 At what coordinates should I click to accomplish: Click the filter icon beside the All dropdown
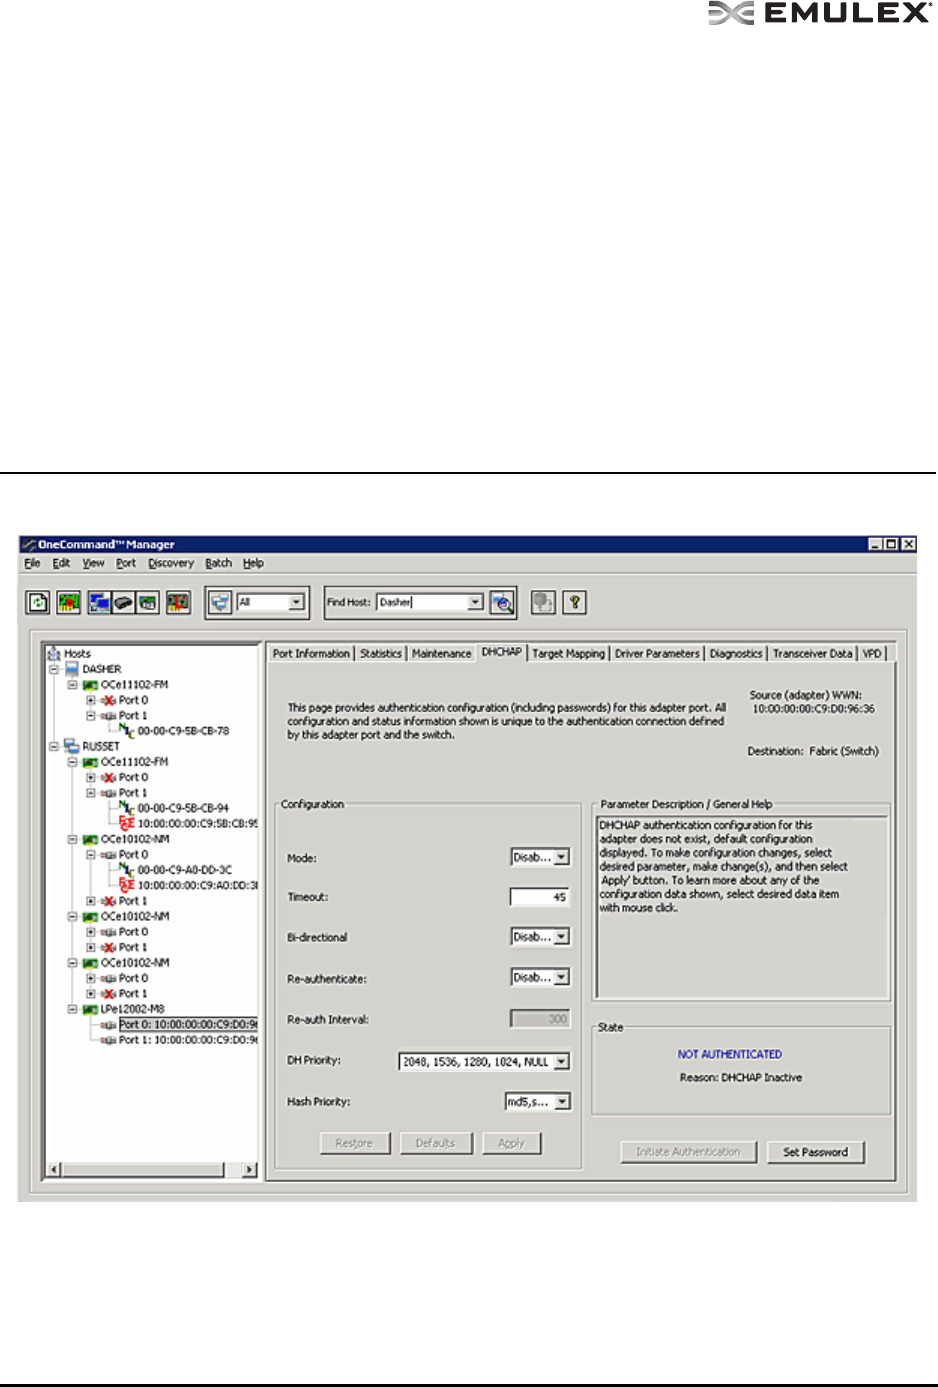220,603
